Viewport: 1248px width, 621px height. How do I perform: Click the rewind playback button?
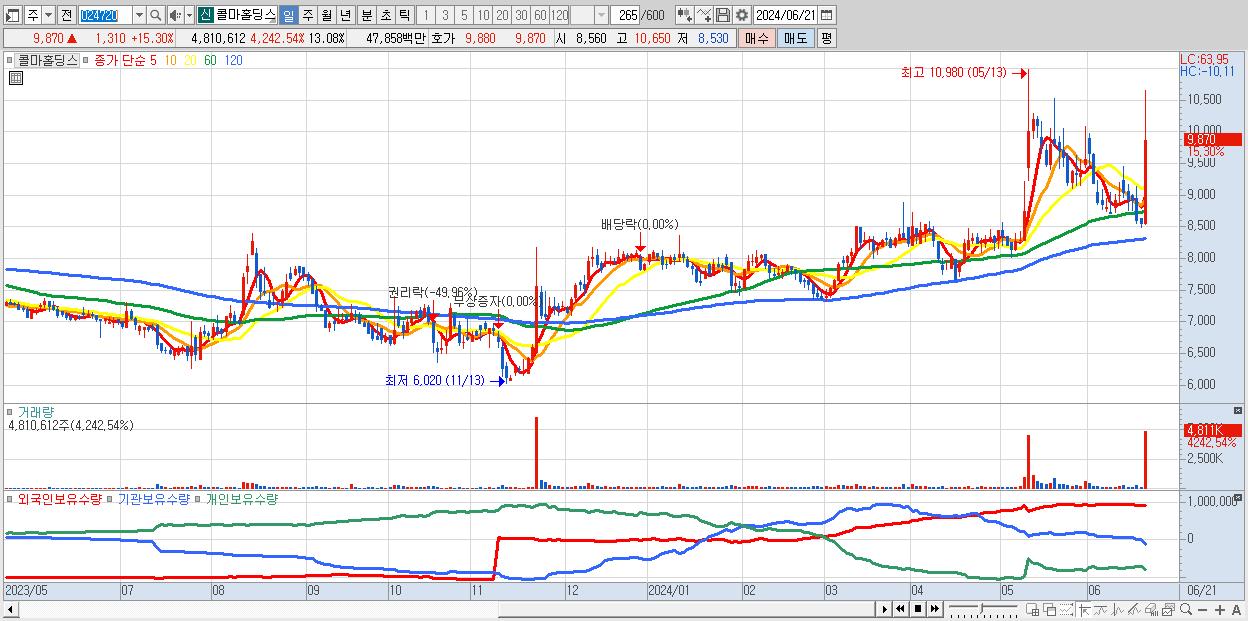[x=900, y=609]
